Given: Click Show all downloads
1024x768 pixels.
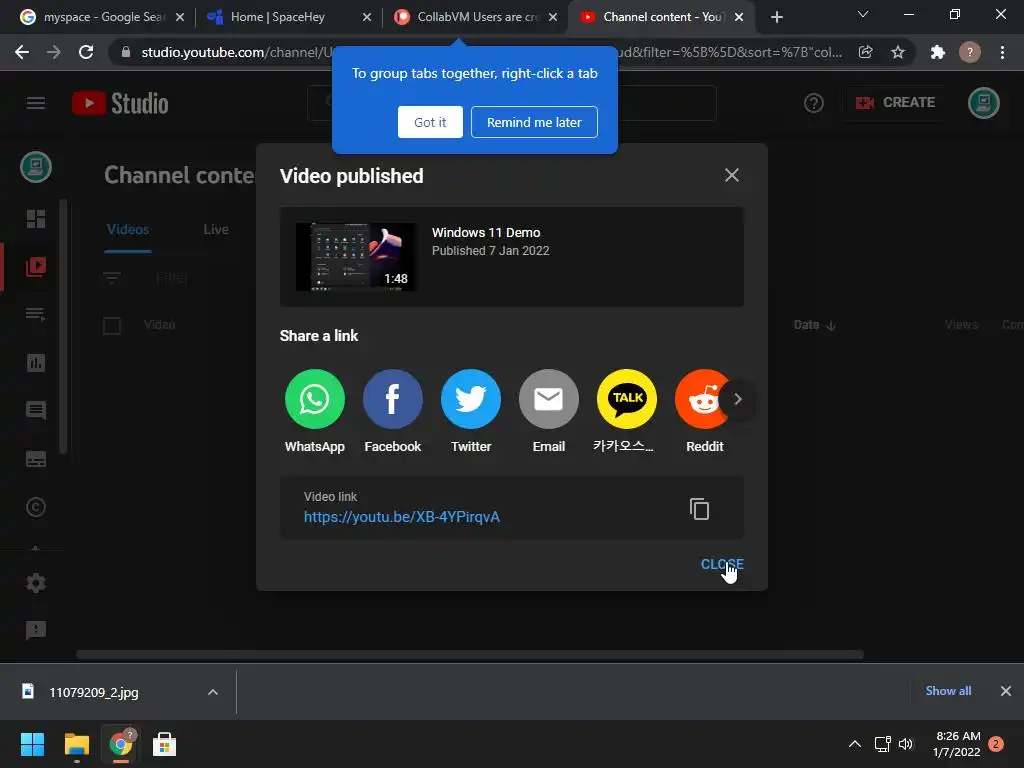Looking at the screenshot, I should pyautogui.click(x=948, y=691).
